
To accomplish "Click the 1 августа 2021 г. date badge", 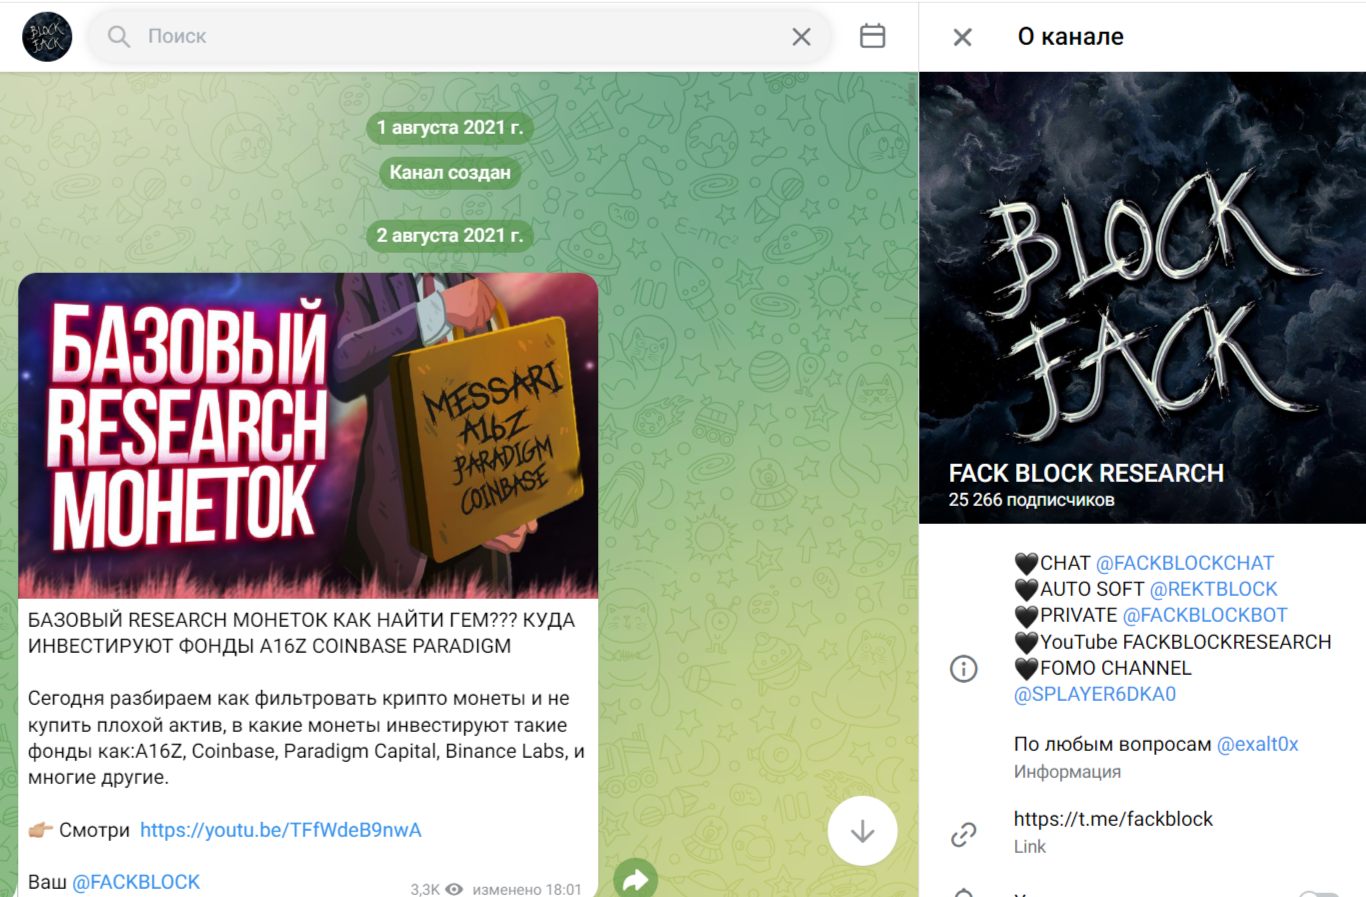I will tap(450, 127).
